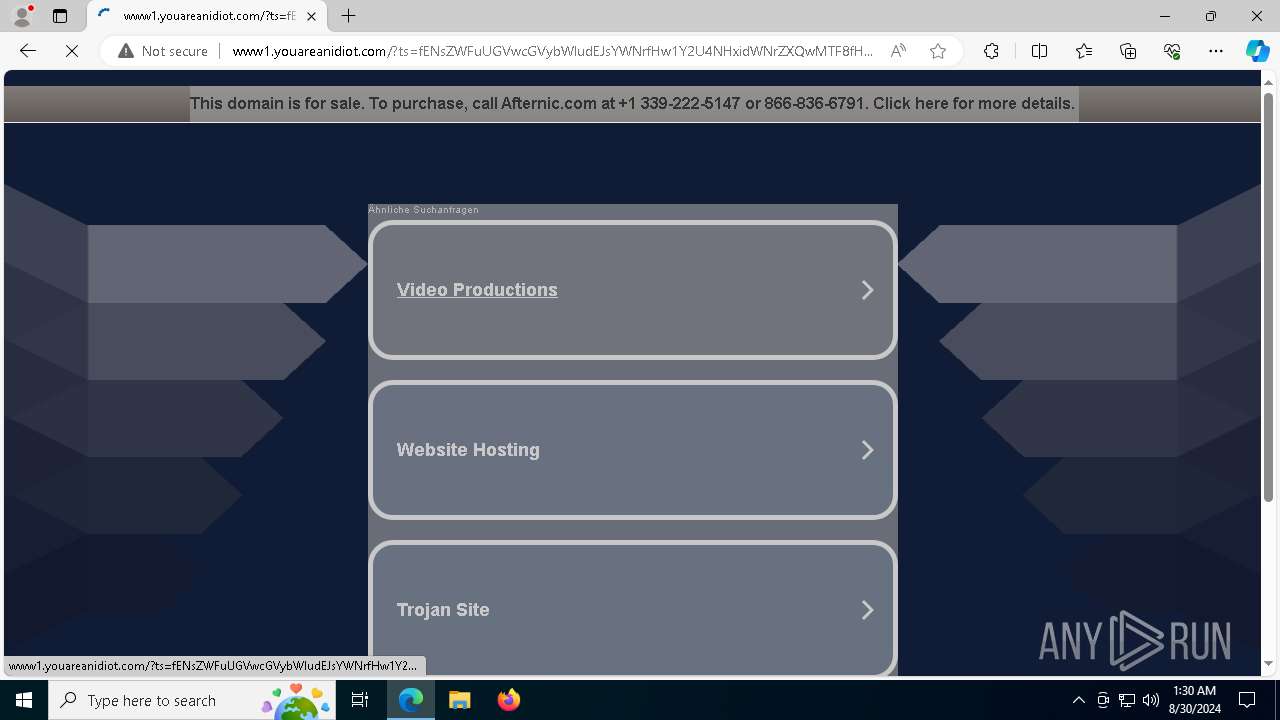Open File Explorer from the taskbar
The image size is (1280, 720).
coord(459,700)
